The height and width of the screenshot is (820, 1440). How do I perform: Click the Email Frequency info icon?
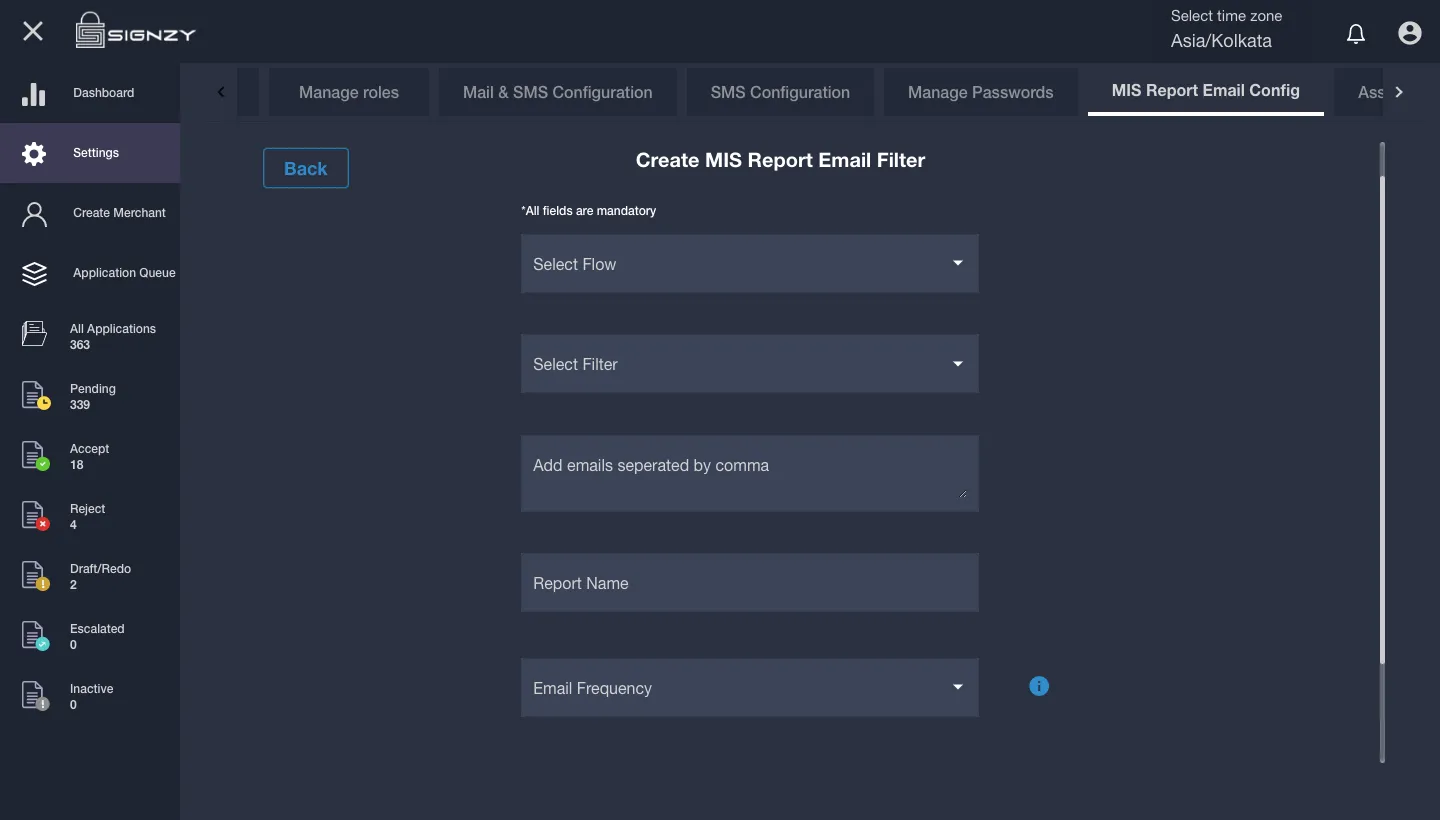pos(1039,686)
